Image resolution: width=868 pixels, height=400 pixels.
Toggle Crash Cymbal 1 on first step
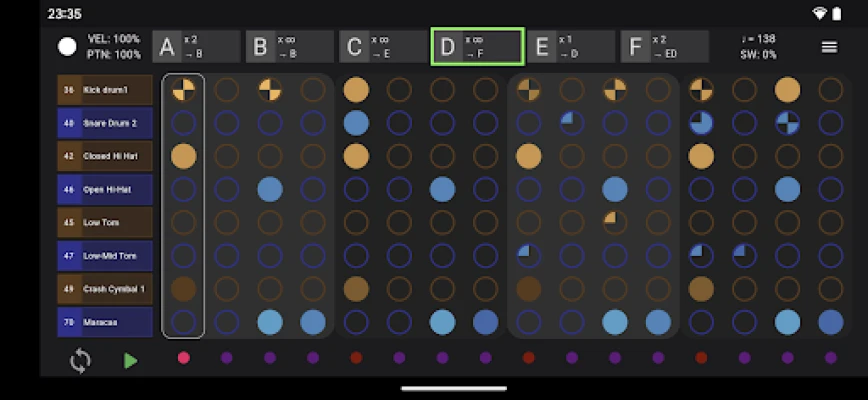point(183,289)
